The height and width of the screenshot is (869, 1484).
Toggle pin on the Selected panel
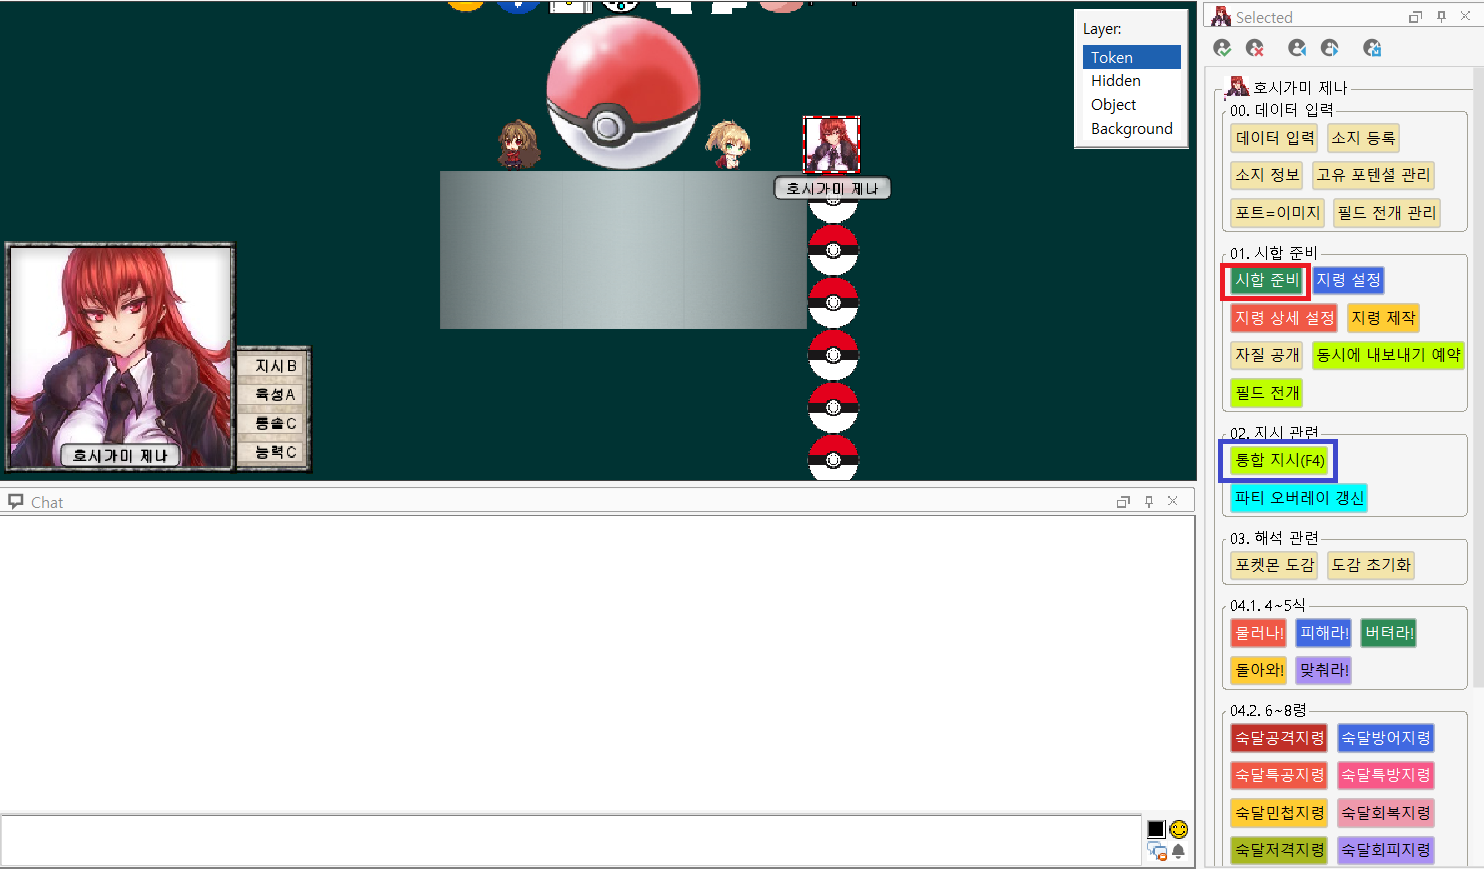tap(1441, 17)
